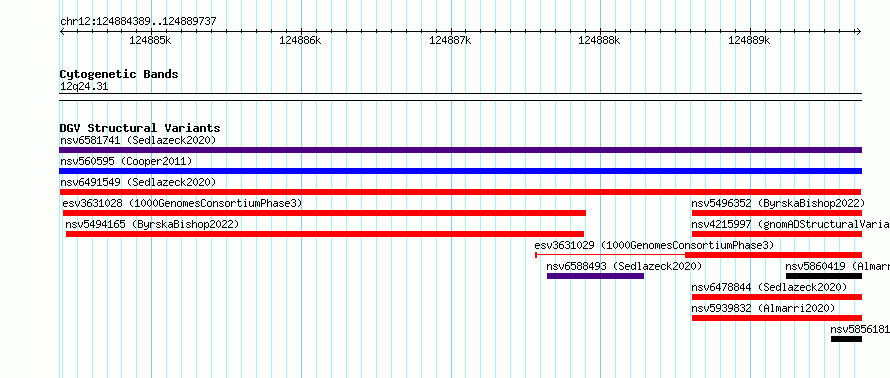Open the nsv6491549 (Sedlazeck2020) label
The width and height of the screenshot is (890, 378).
click(138, 182)
